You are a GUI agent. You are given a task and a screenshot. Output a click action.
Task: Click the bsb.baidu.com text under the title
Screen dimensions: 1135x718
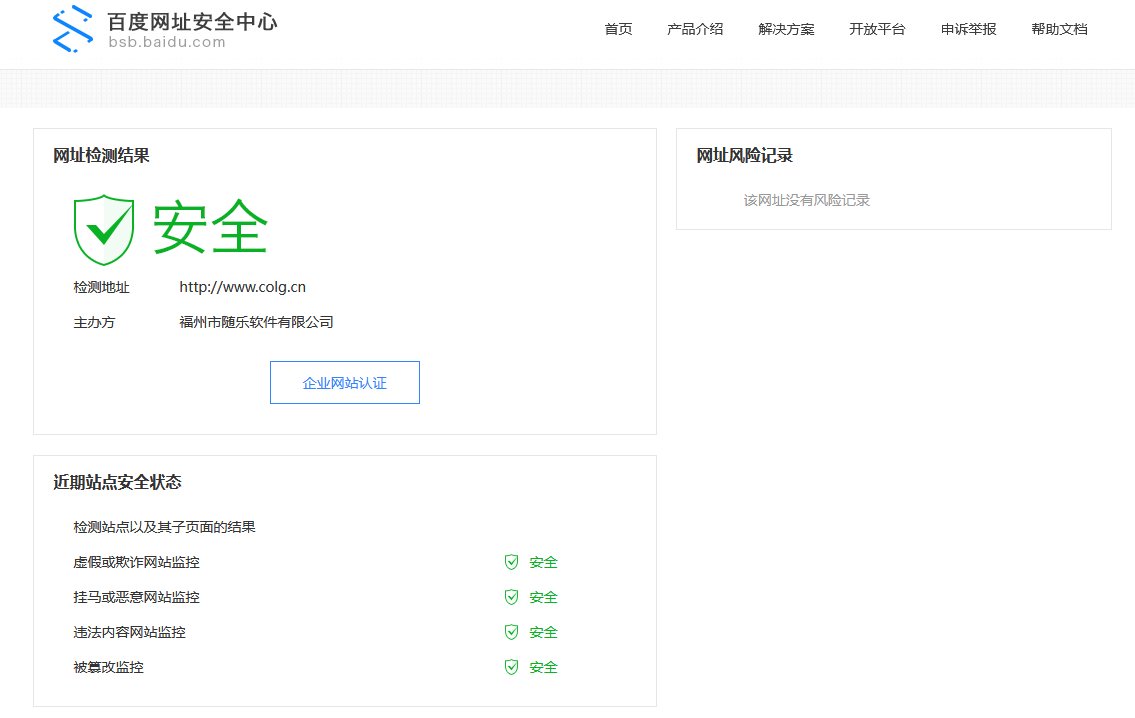point(167,42)
